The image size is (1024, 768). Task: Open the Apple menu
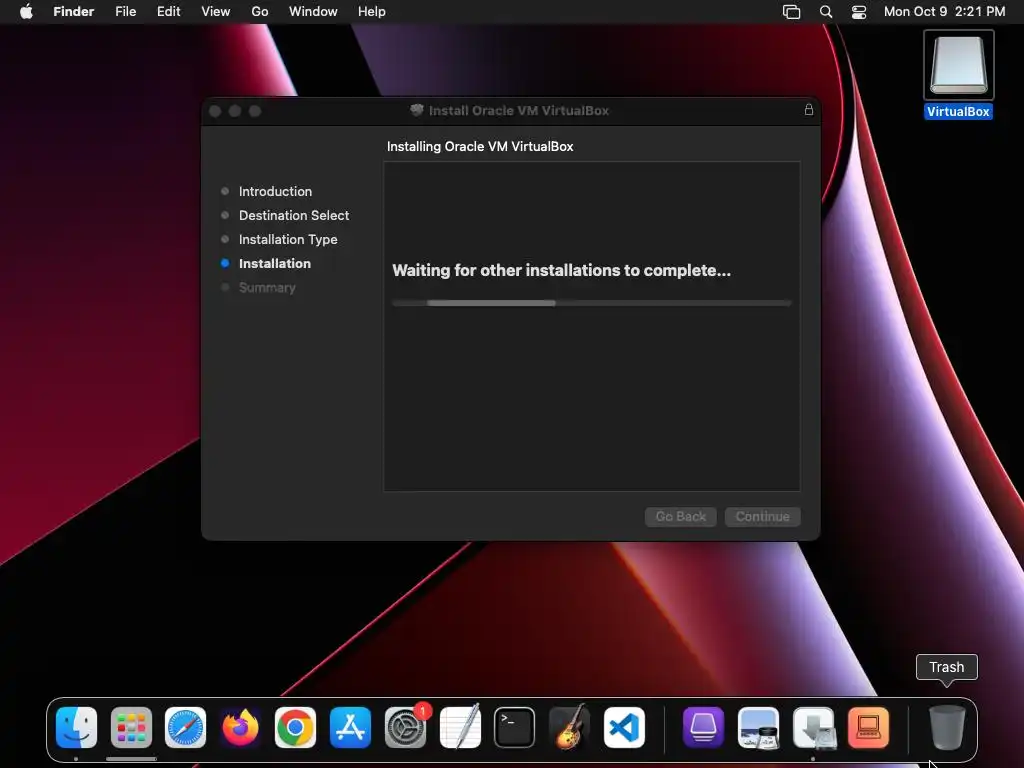(x=26, y=12)
